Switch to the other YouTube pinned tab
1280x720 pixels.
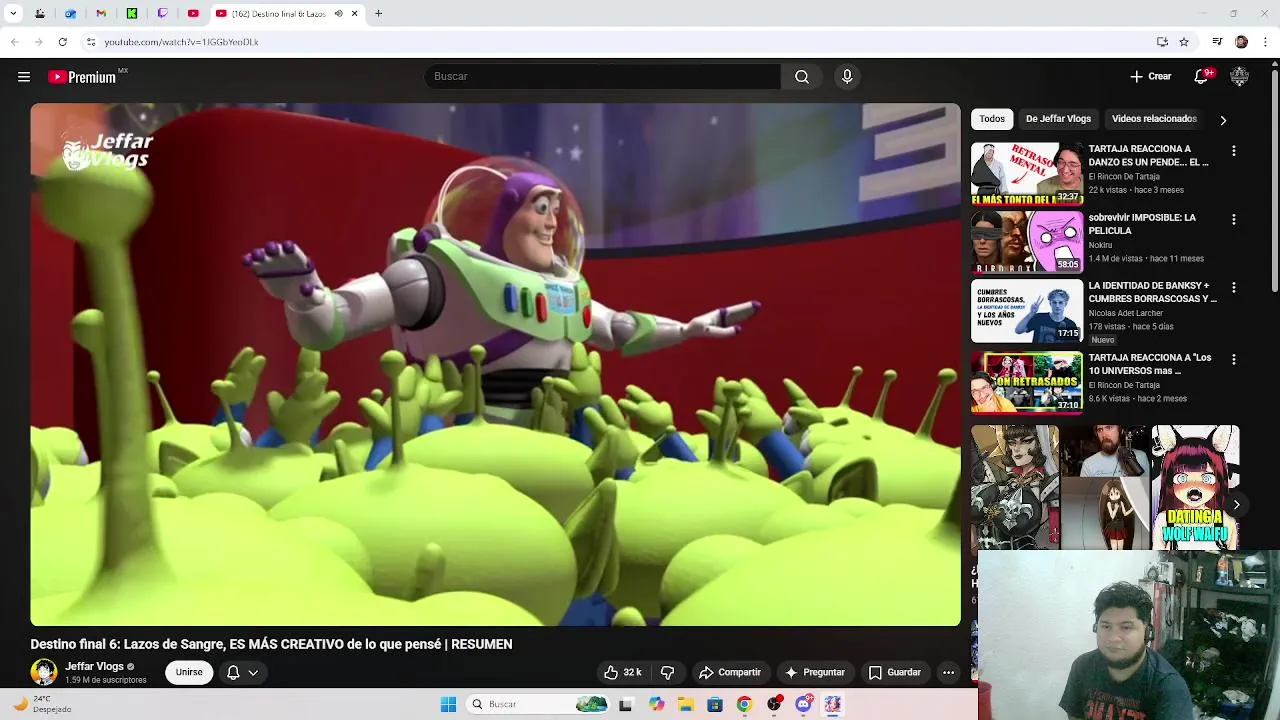click(x=193, y=14)
